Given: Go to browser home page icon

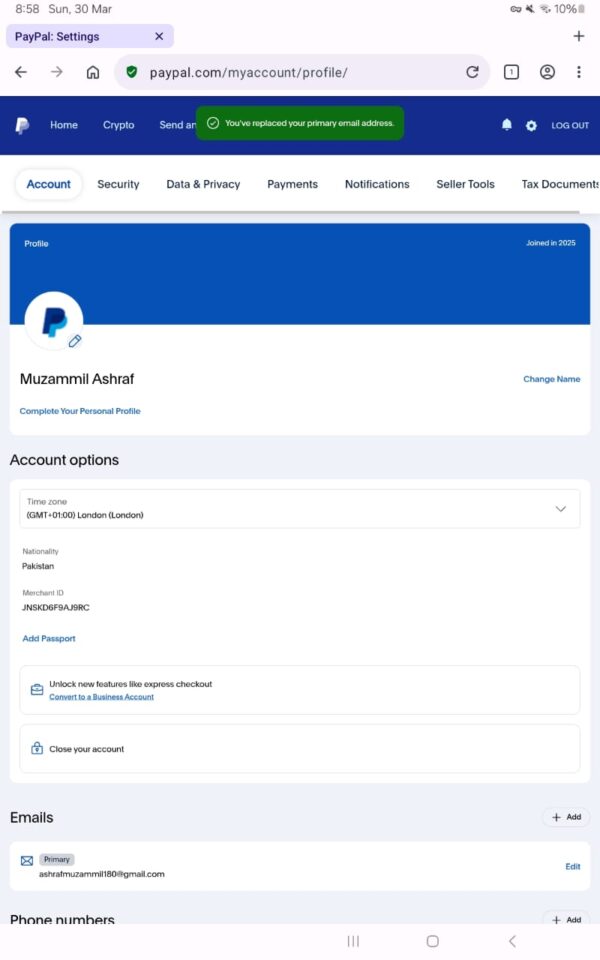Looking at the screenshot, I should pos(93,72).
